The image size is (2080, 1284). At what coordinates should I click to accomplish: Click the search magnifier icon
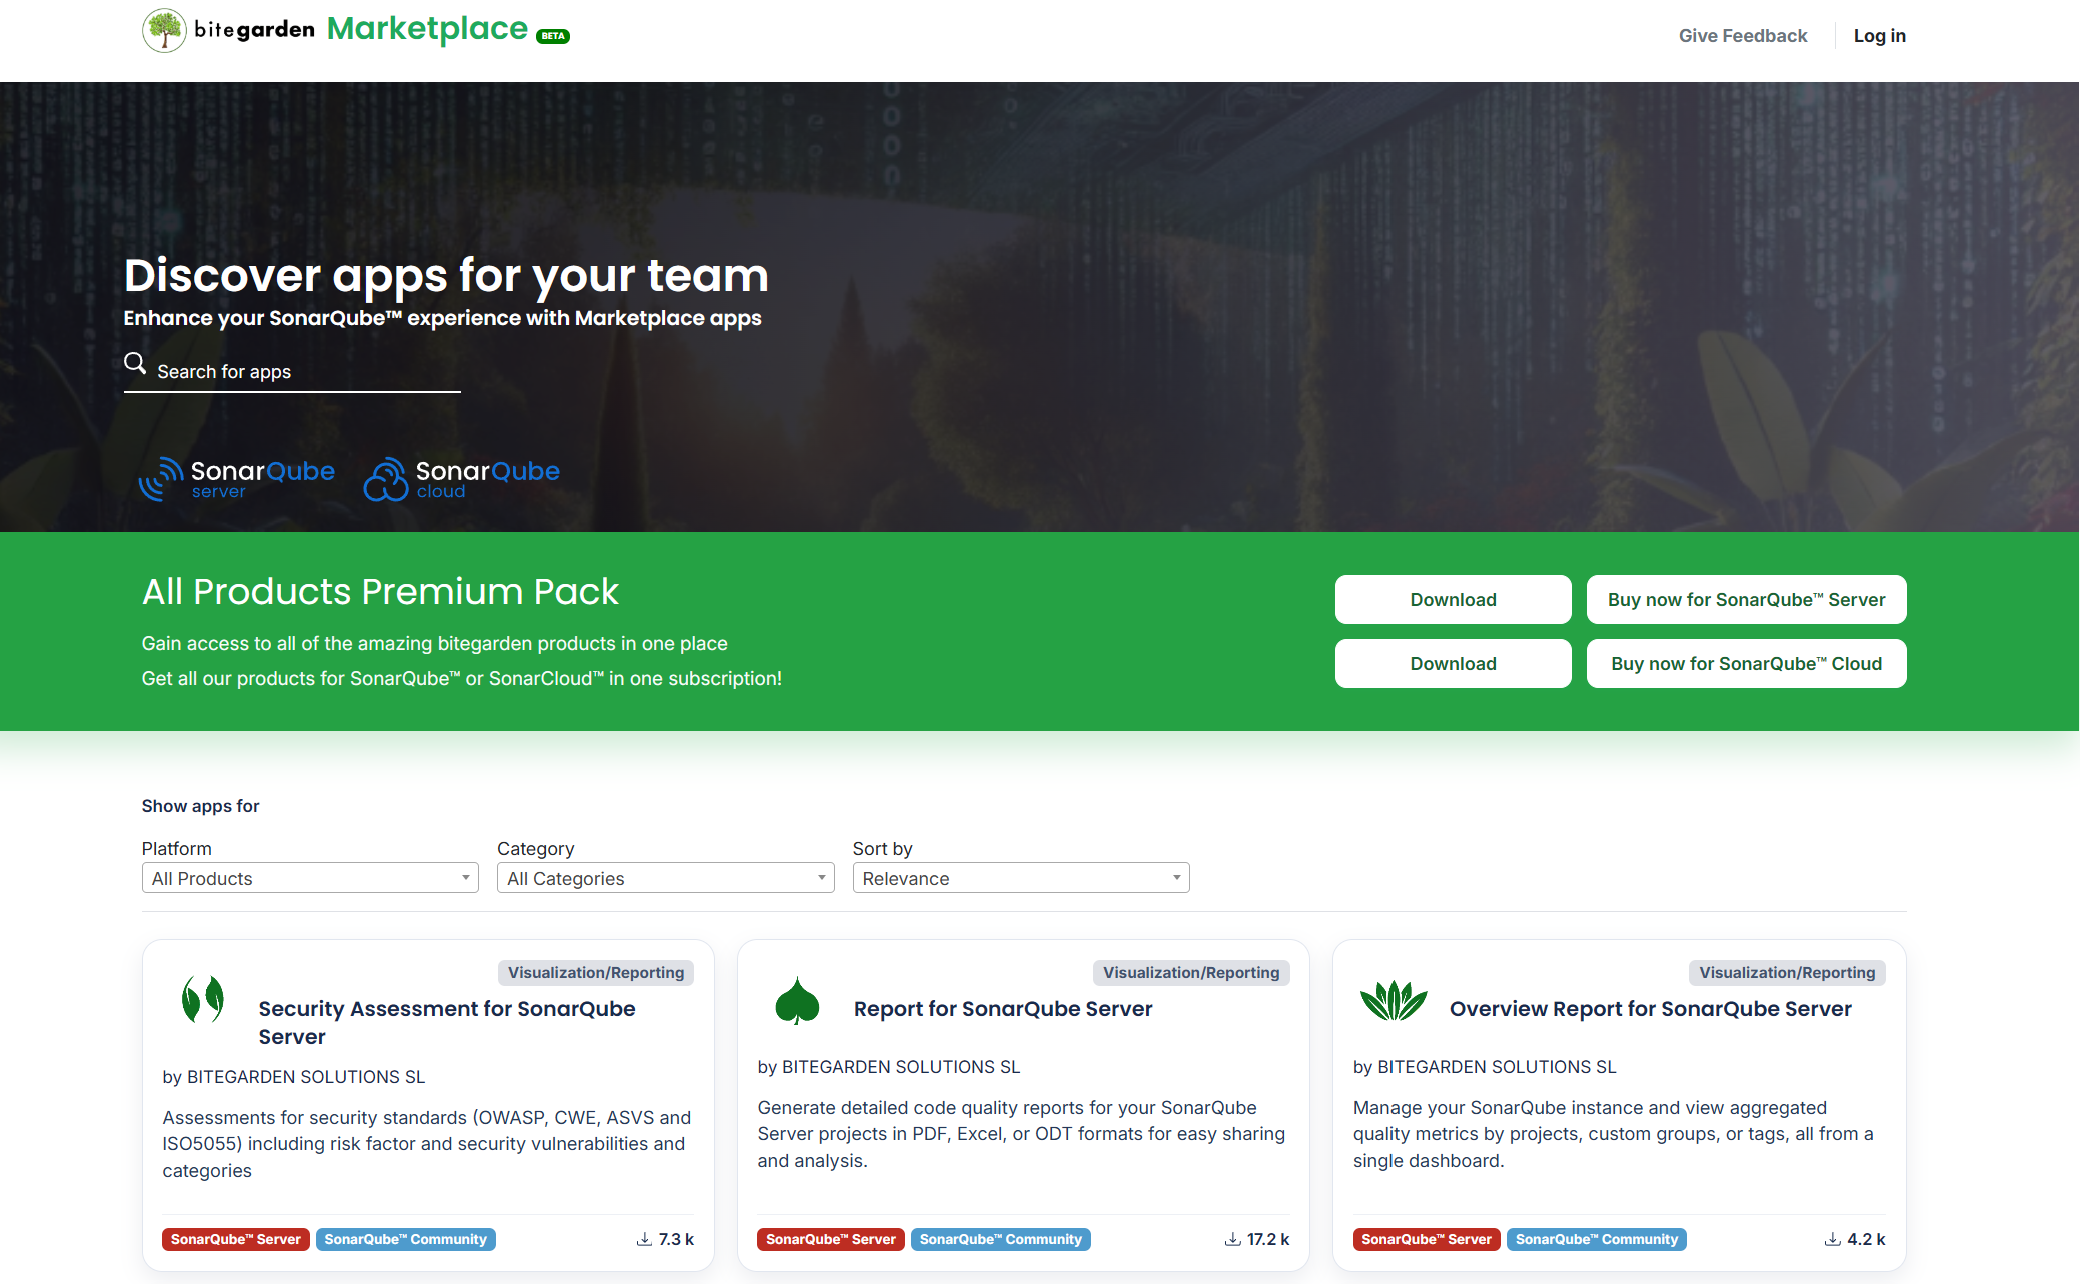coord(135,362)
